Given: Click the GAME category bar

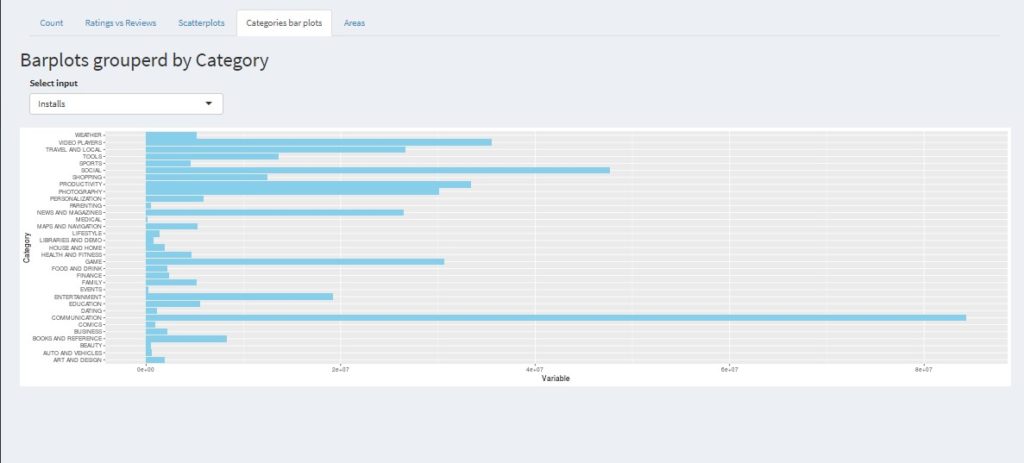Looking at the screenshot, I should tap(295, 261).
